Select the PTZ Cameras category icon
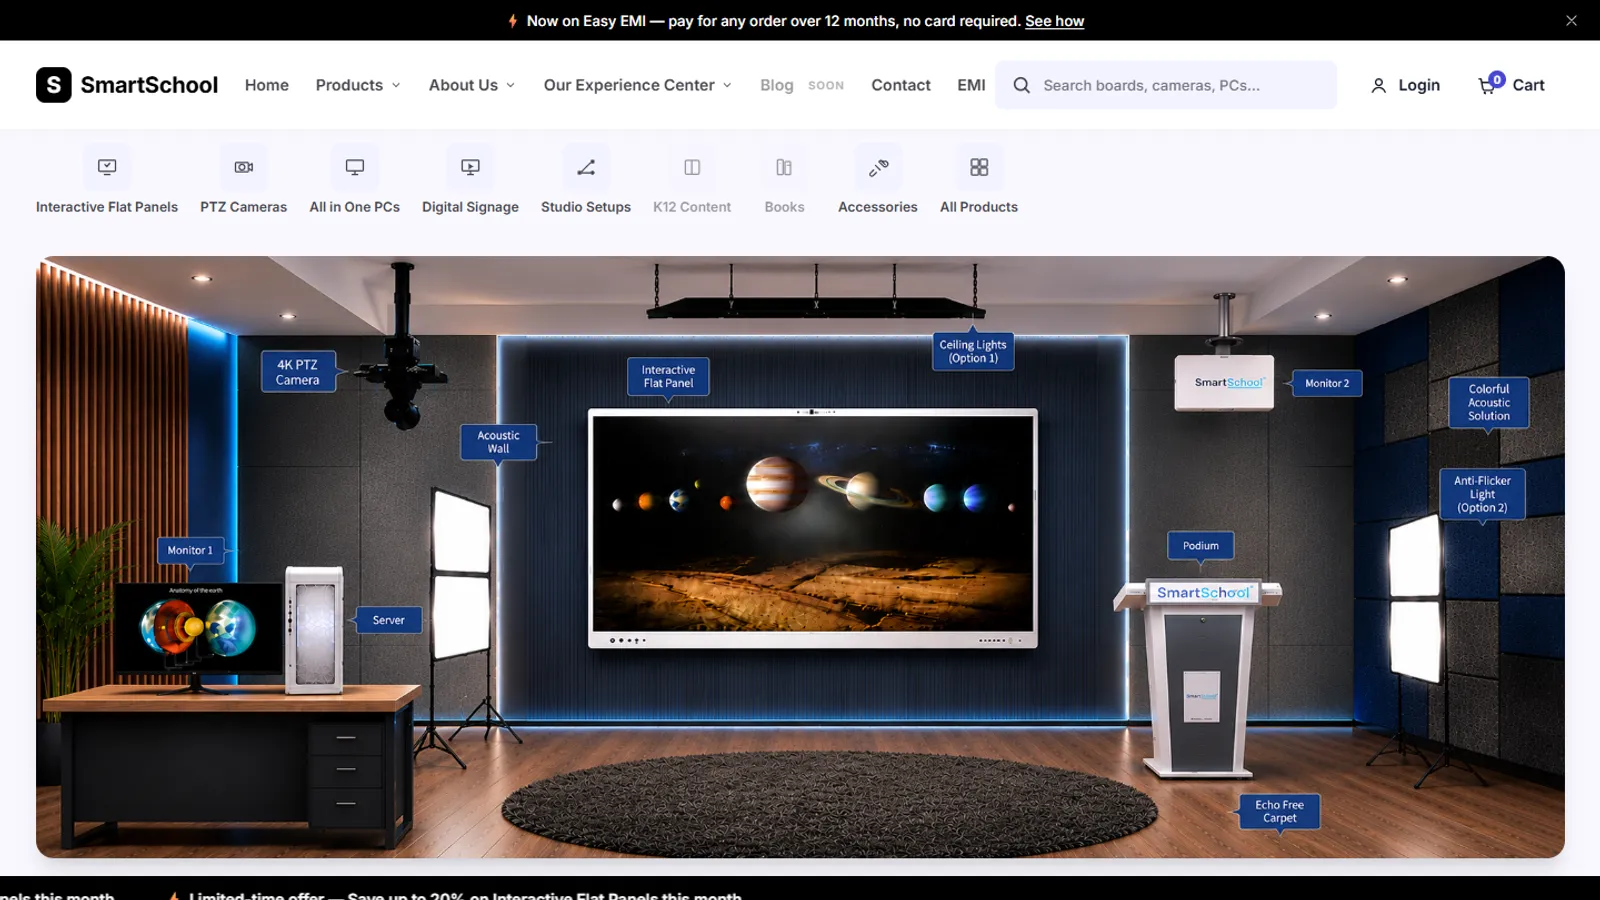 click(243, 167)
